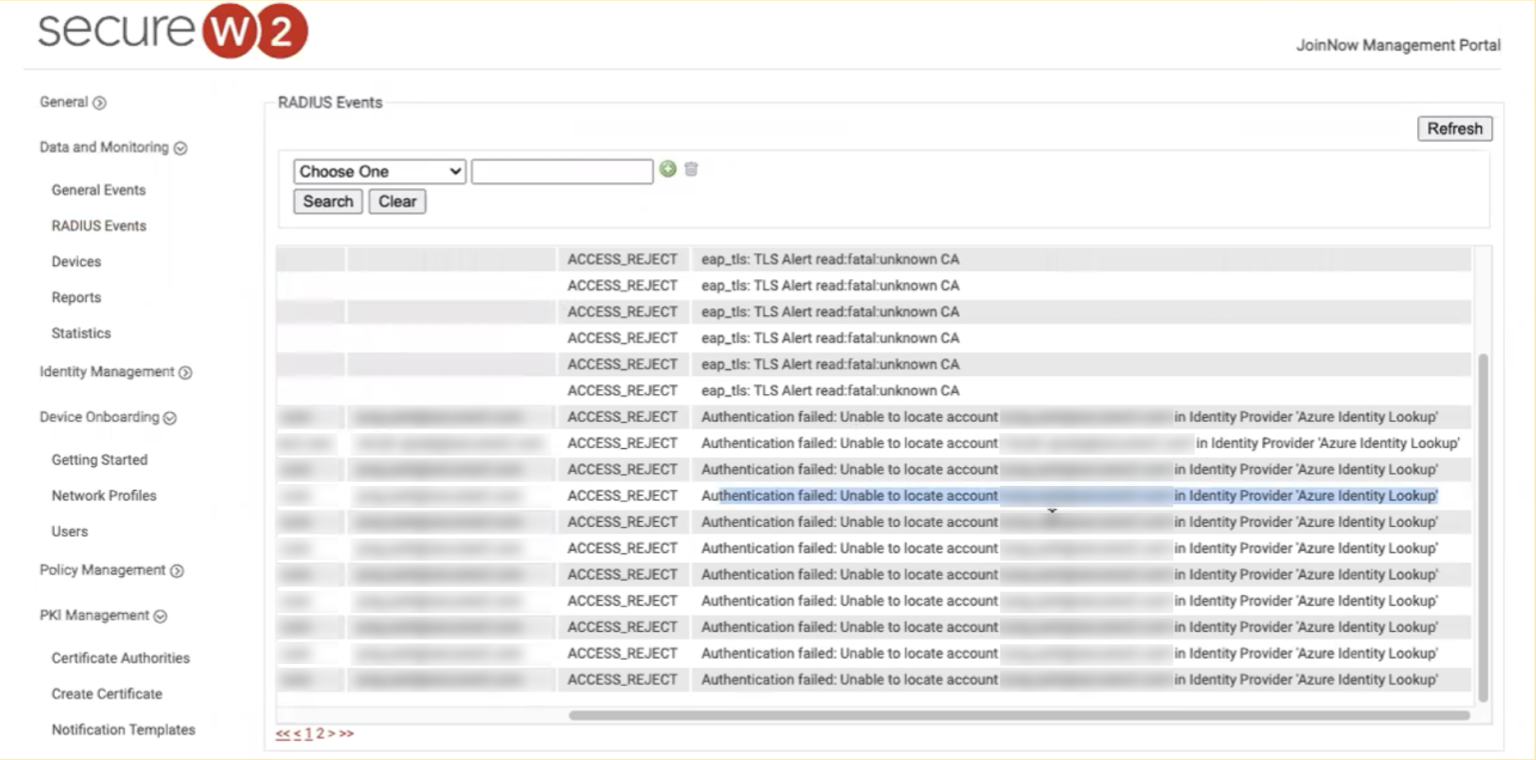
Task: Open General Events in the sidebar
Action: click(x=98, y=189)
